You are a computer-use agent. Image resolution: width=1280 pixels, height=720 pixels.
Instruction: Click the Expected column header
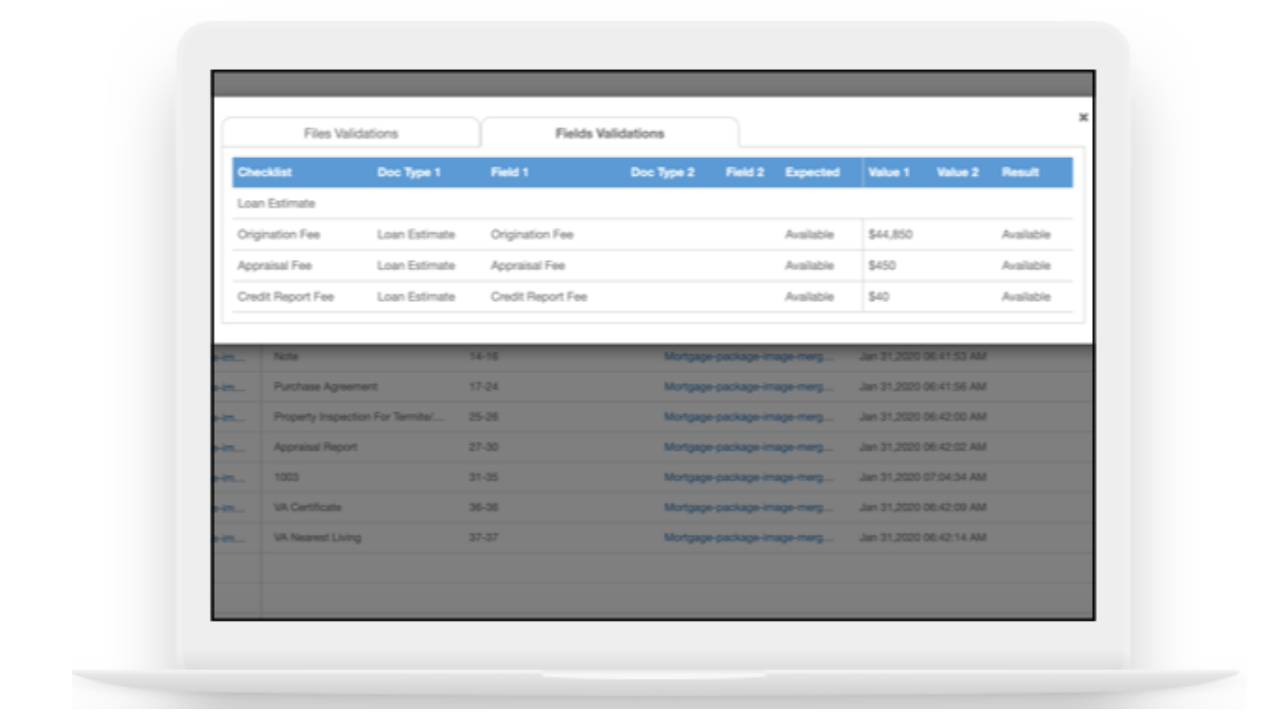(812, 173)
